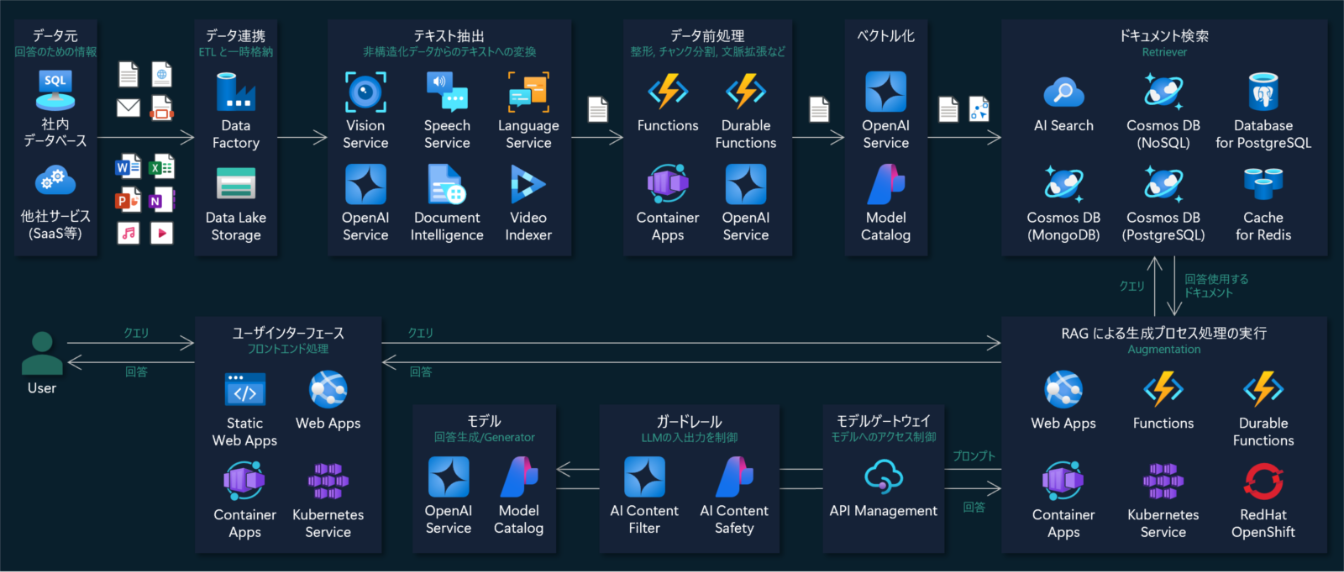The width and height of the screenshot is (1344, 572).
Task: Click Model Catalog icon in モデル panel
Action: click(519, 477)
